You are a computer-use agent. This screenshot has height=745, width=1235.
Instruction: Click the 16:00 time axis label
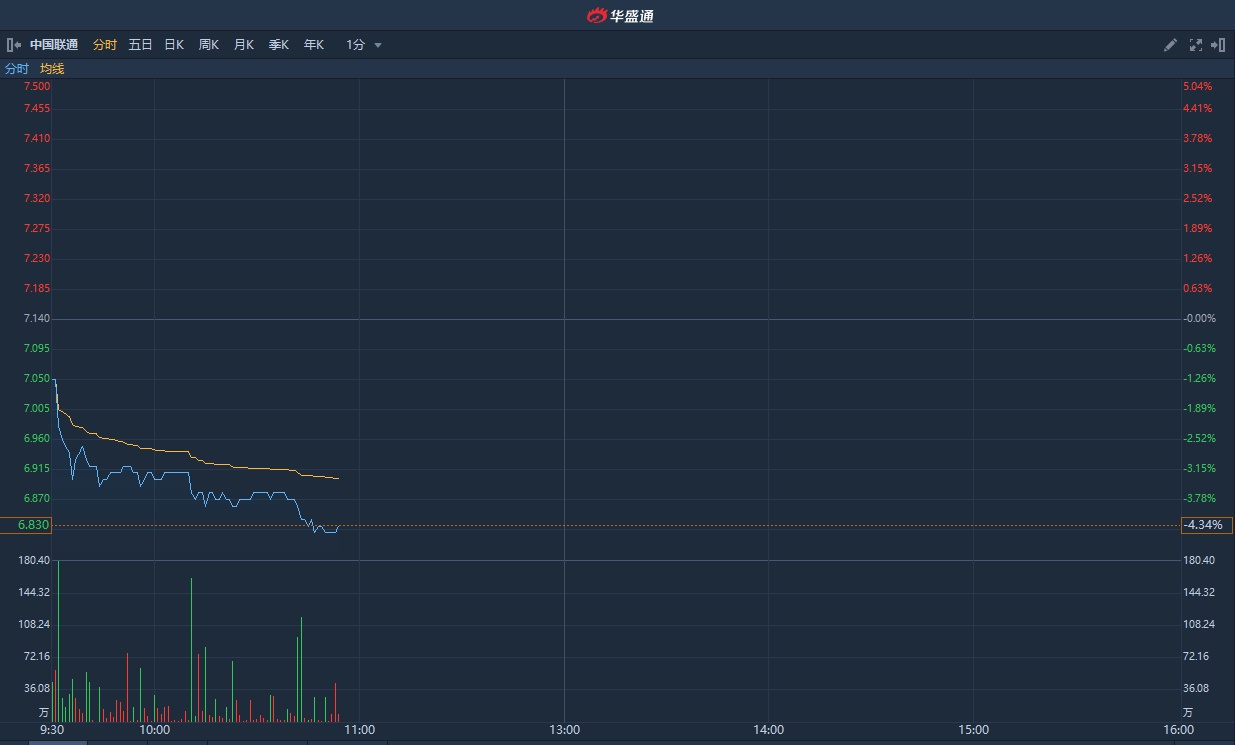coord(1178,730)
